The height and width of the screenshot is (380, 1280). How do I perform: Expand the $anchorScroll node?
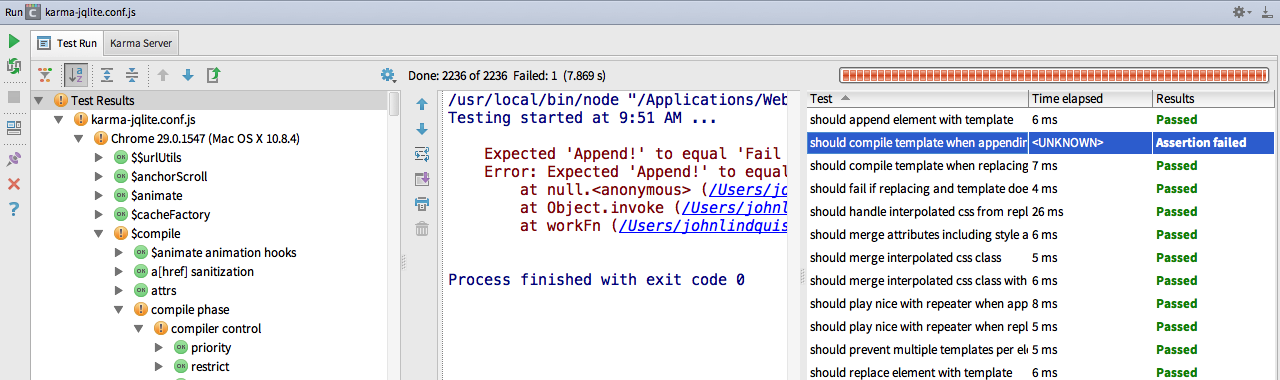[x=100, y=176]
